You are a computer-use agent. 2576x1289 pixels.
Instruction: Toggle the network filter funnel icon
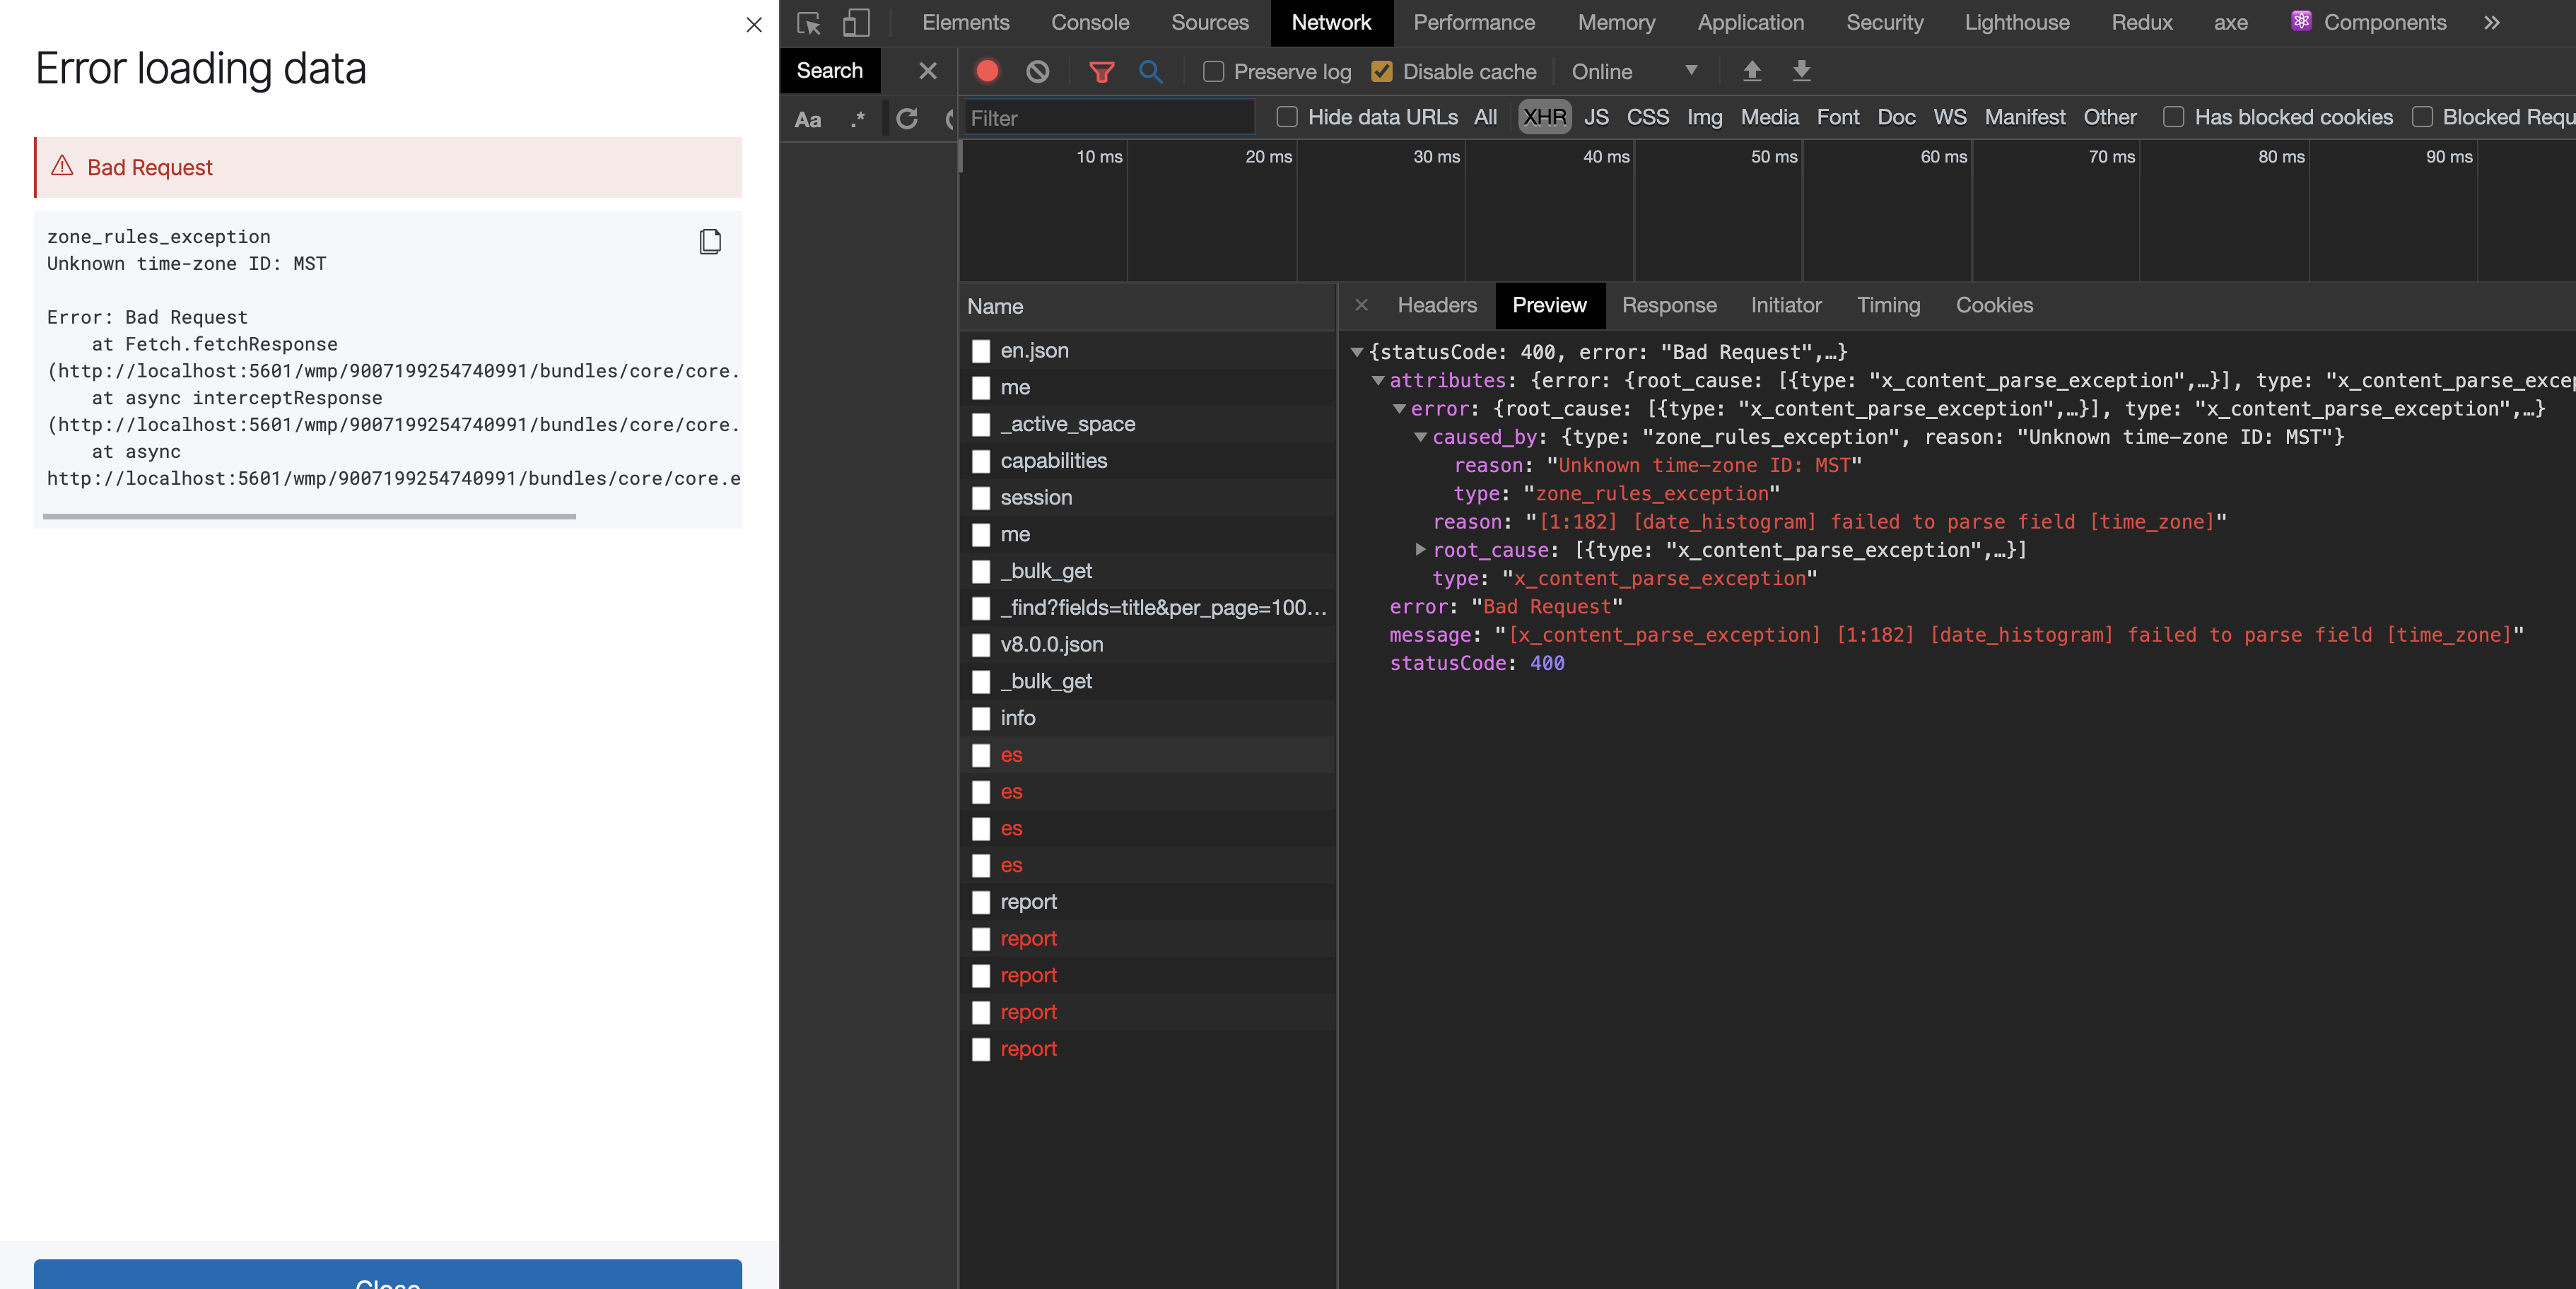tap(1101, 71)
